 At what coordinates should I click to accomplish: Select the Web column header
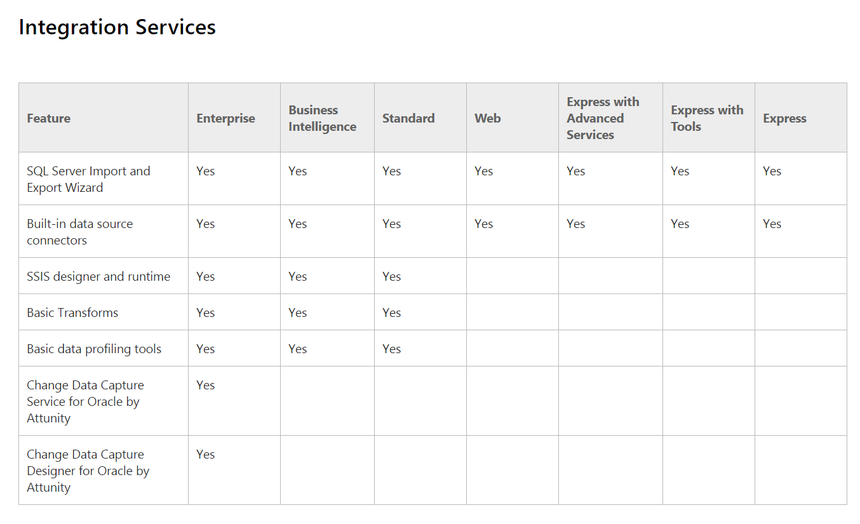point(487,118)
